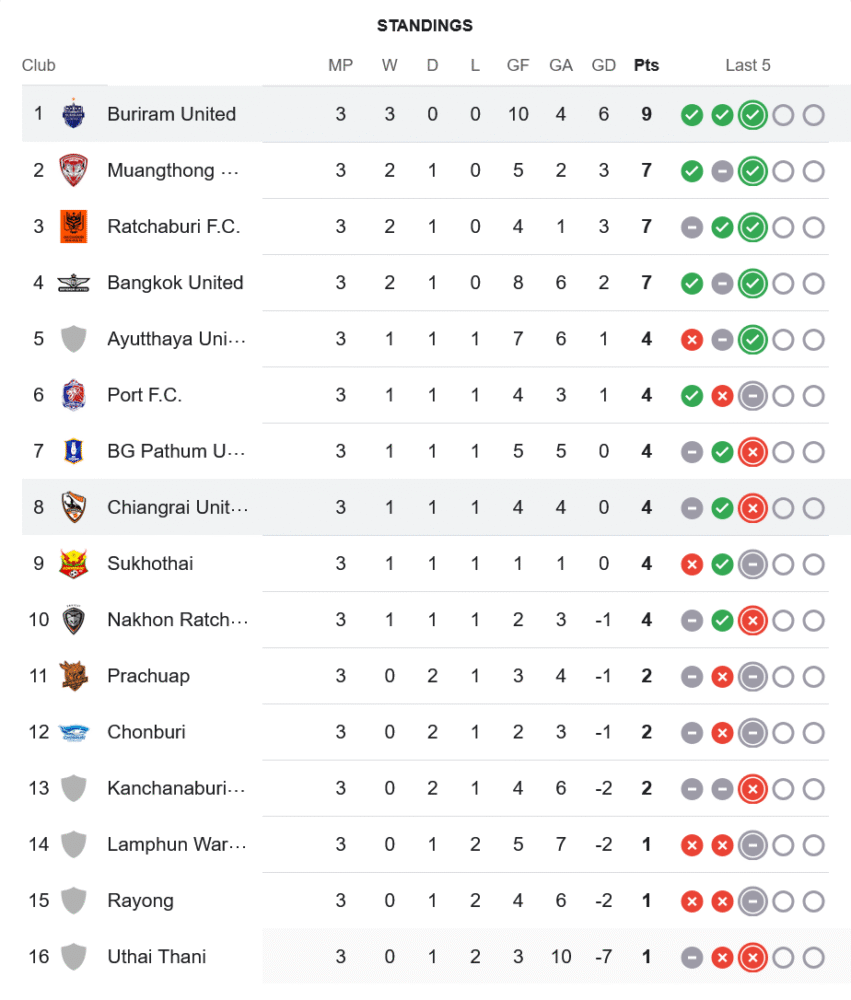Click the Last 5 column header
This screenshot has height=1000, width=851.
(748, 65)
